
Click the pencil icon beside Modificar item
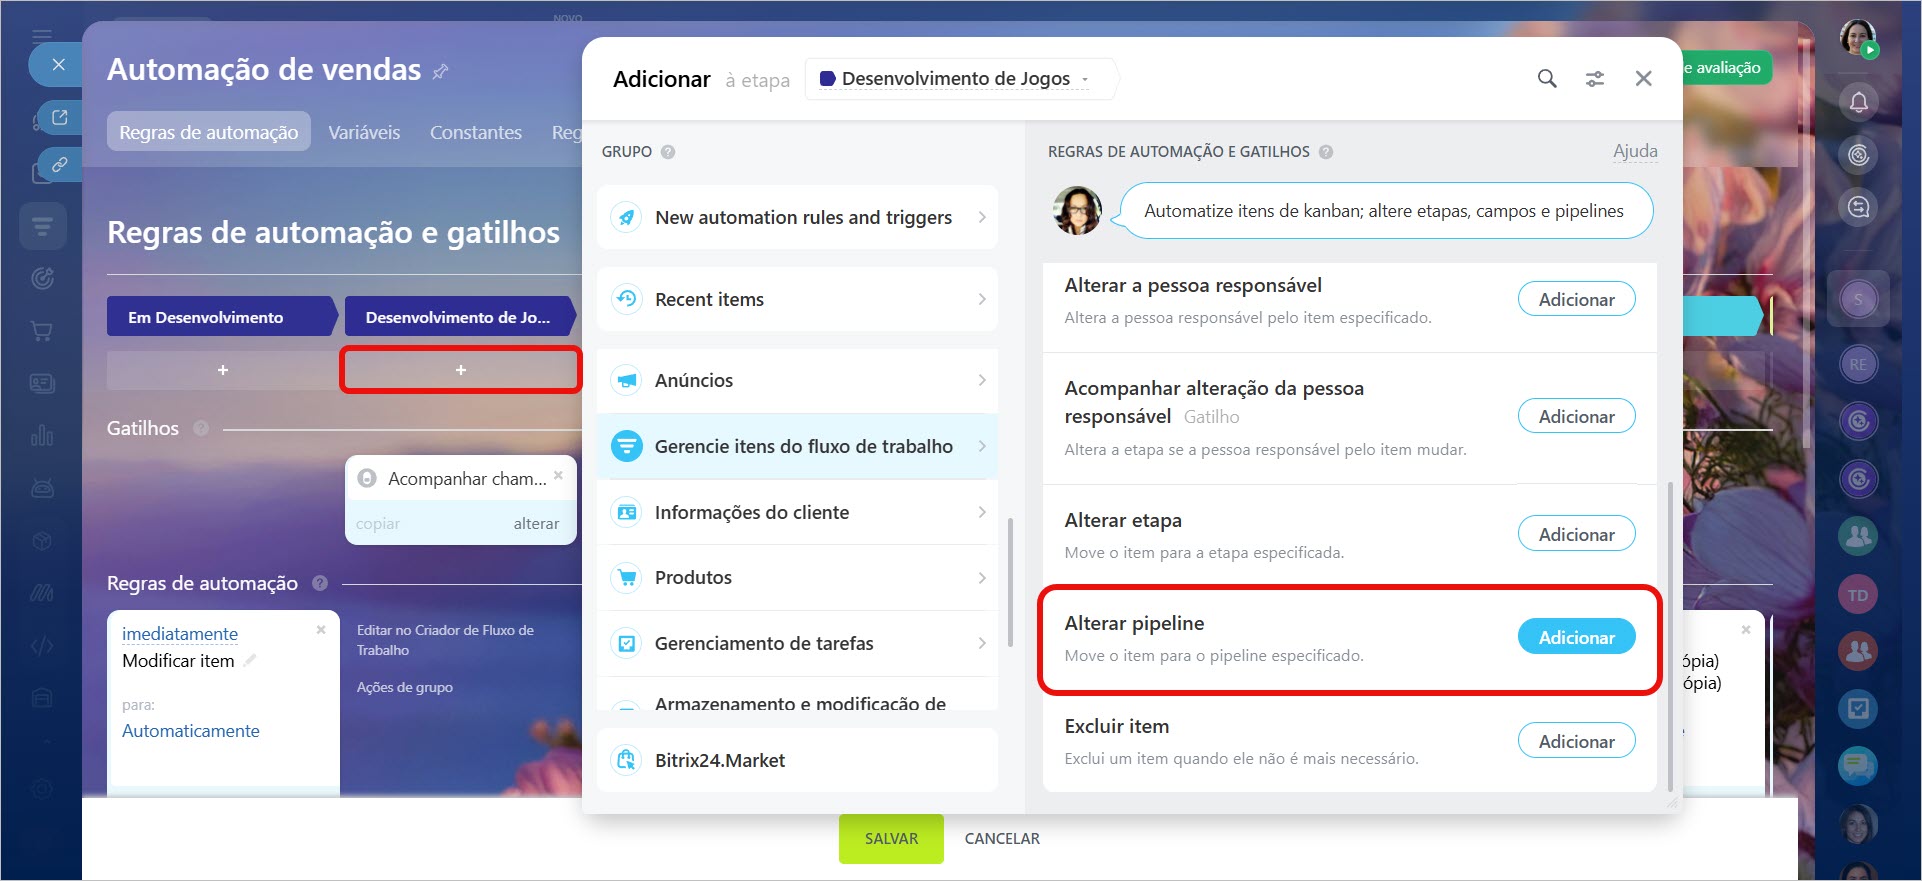click(250, 660)
